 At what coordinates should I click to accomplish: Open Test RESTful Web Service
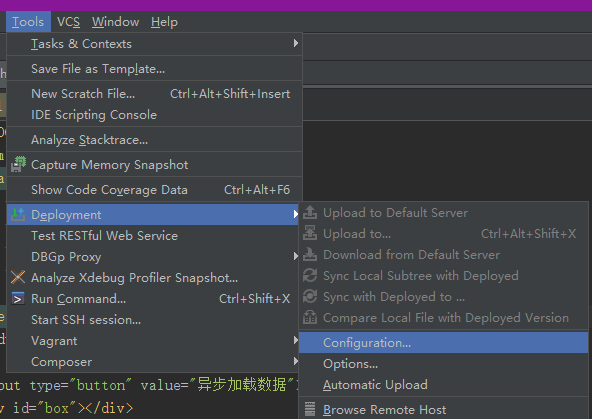coord(154,236)
